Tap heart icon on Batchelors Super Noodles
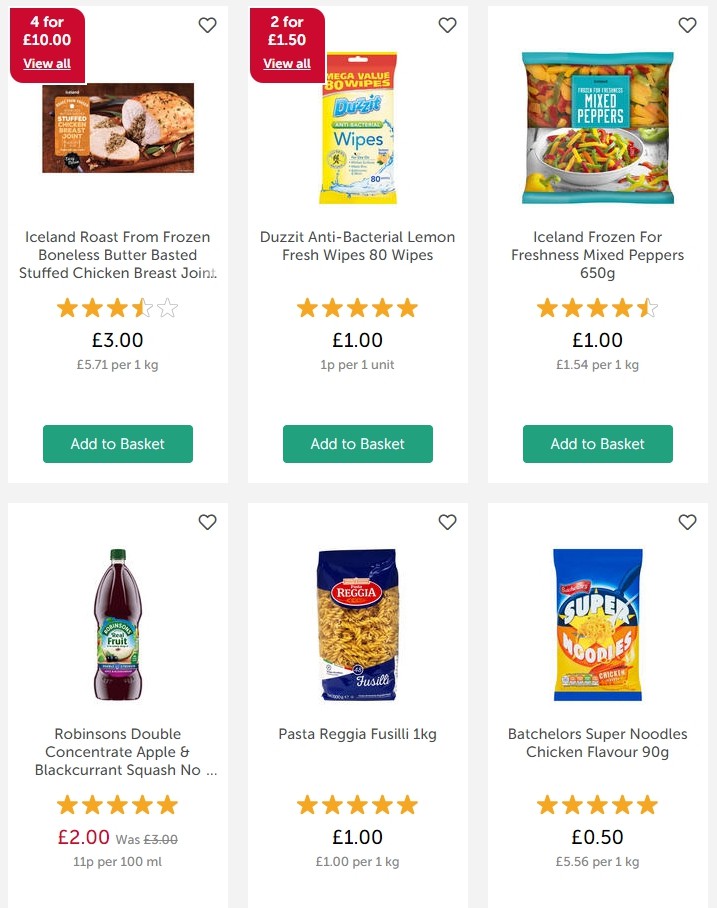717x908 pixels. click(687, 522)
